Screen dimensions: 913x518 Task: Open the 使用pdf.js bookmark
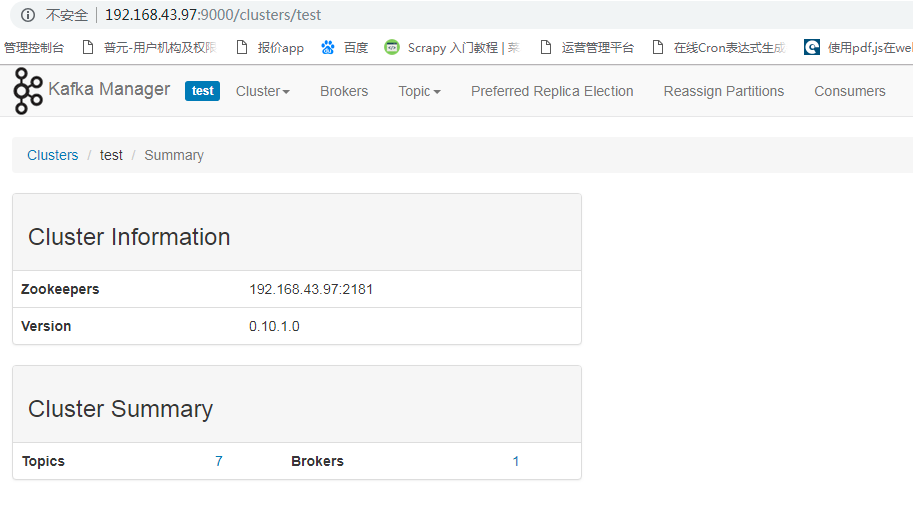pos(858,48)
